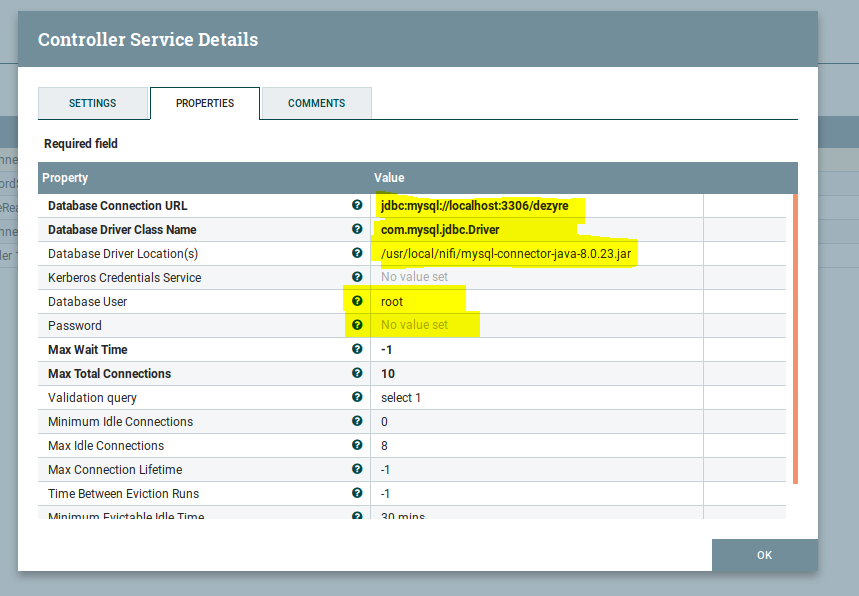Open the Comments tab
The image size is (859, 596).
pos(316,104)
